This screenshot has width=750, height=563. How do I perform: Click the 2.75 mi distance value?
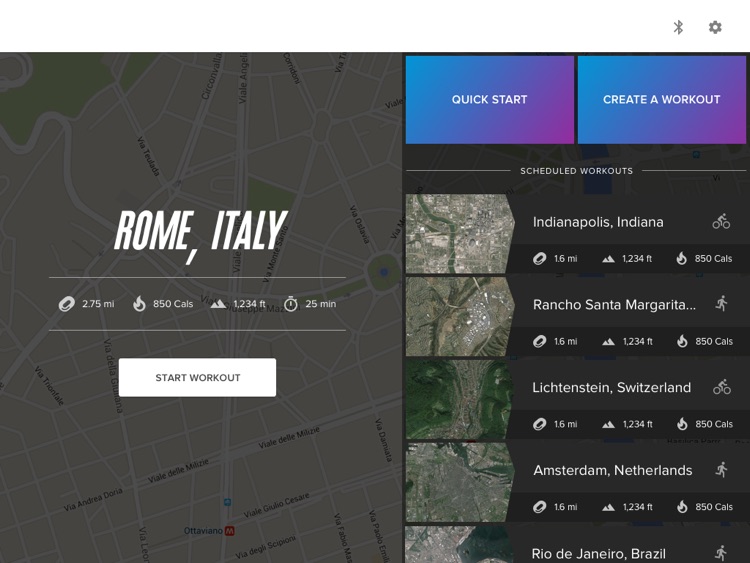click(98, 304)
